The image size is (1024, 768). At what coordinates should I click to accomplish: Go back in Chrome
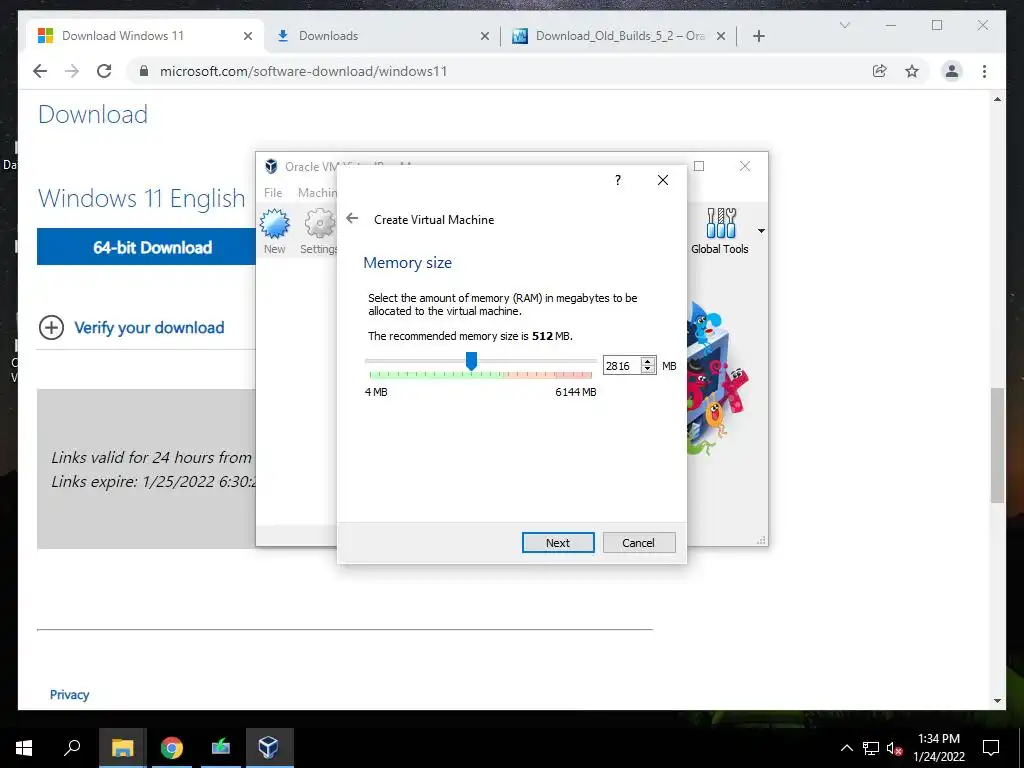tap(40, 71)
